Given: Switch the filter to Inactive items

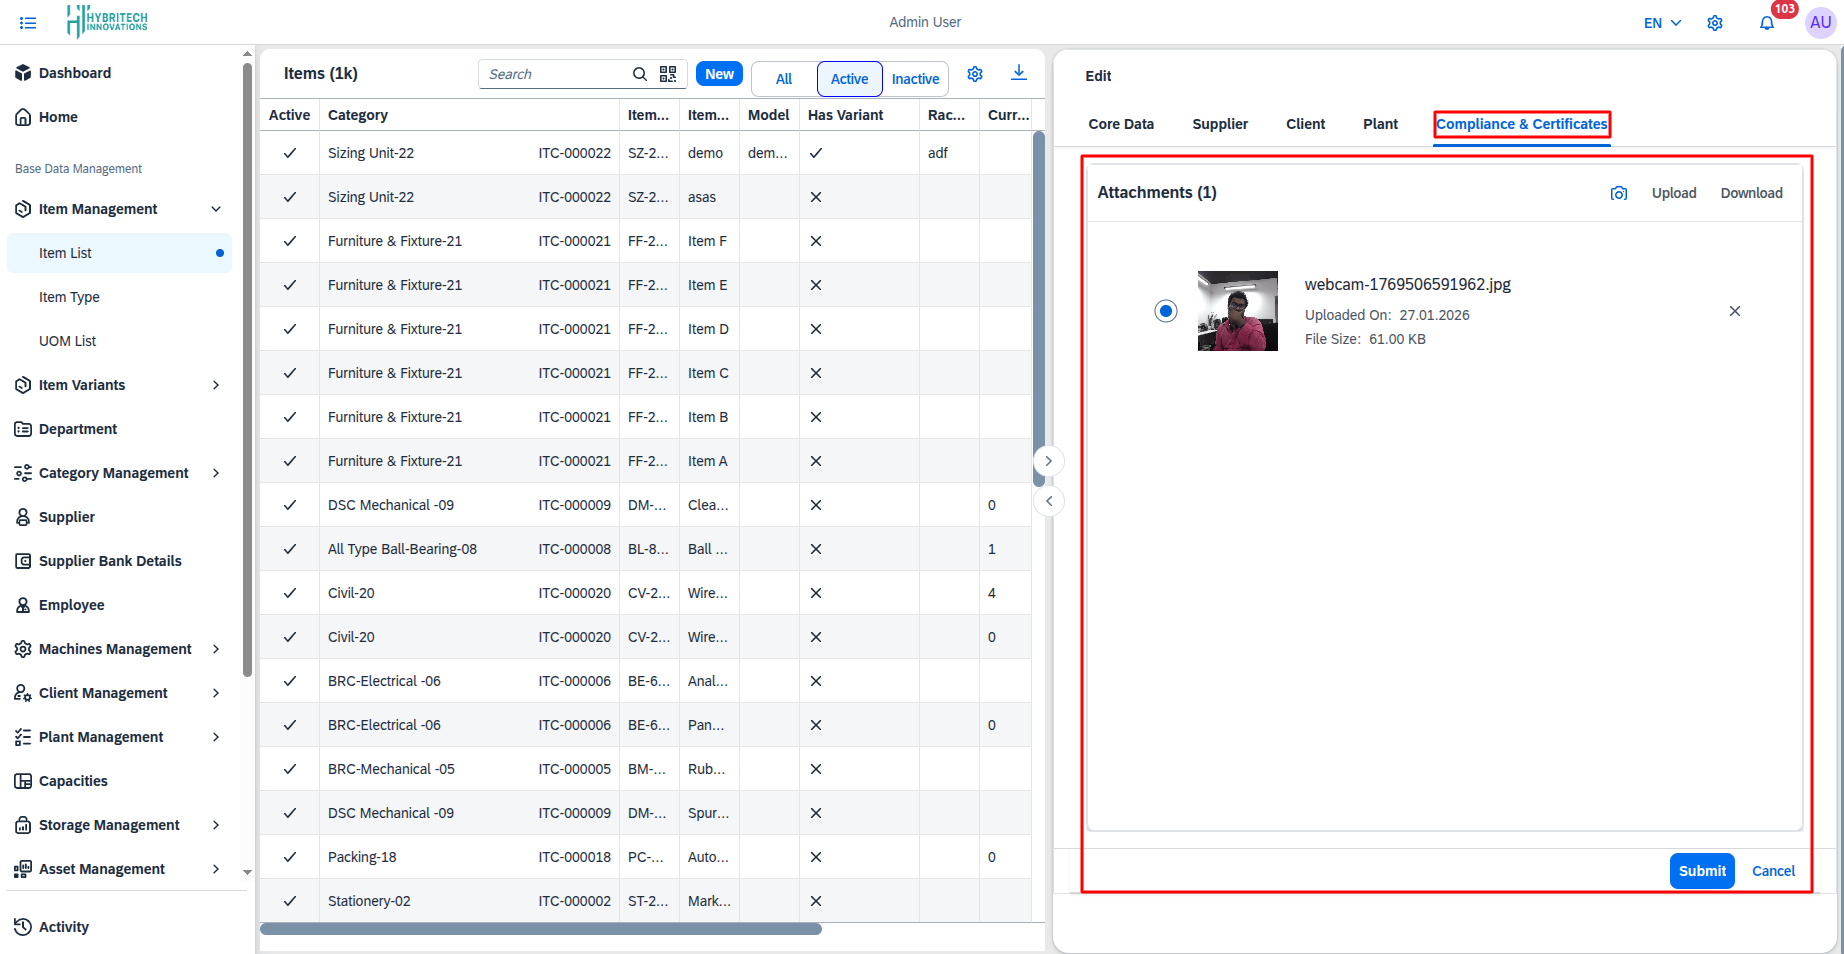Looking at the screenshot, I should (x=914, y=79).
